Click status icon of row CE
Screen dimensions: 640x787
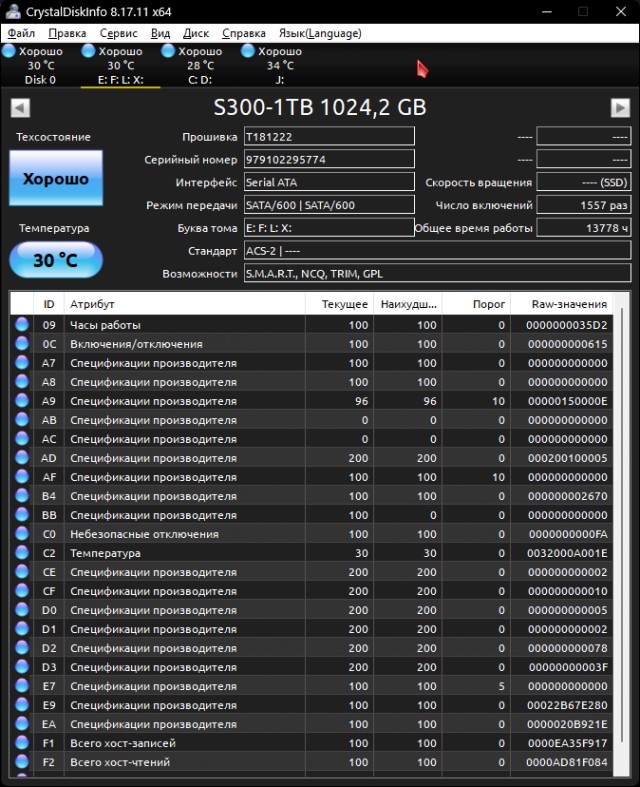[x=22, y=572]
